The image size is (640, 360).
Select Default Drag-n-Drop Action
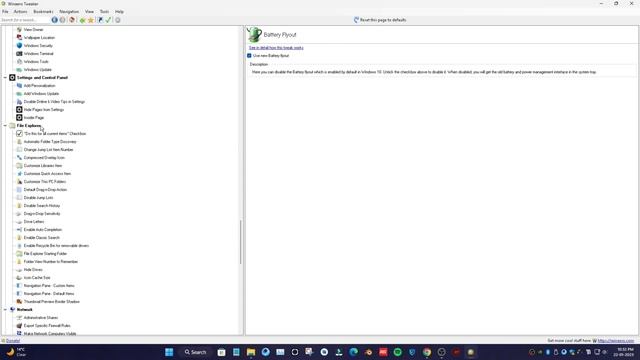click(45, 190)
